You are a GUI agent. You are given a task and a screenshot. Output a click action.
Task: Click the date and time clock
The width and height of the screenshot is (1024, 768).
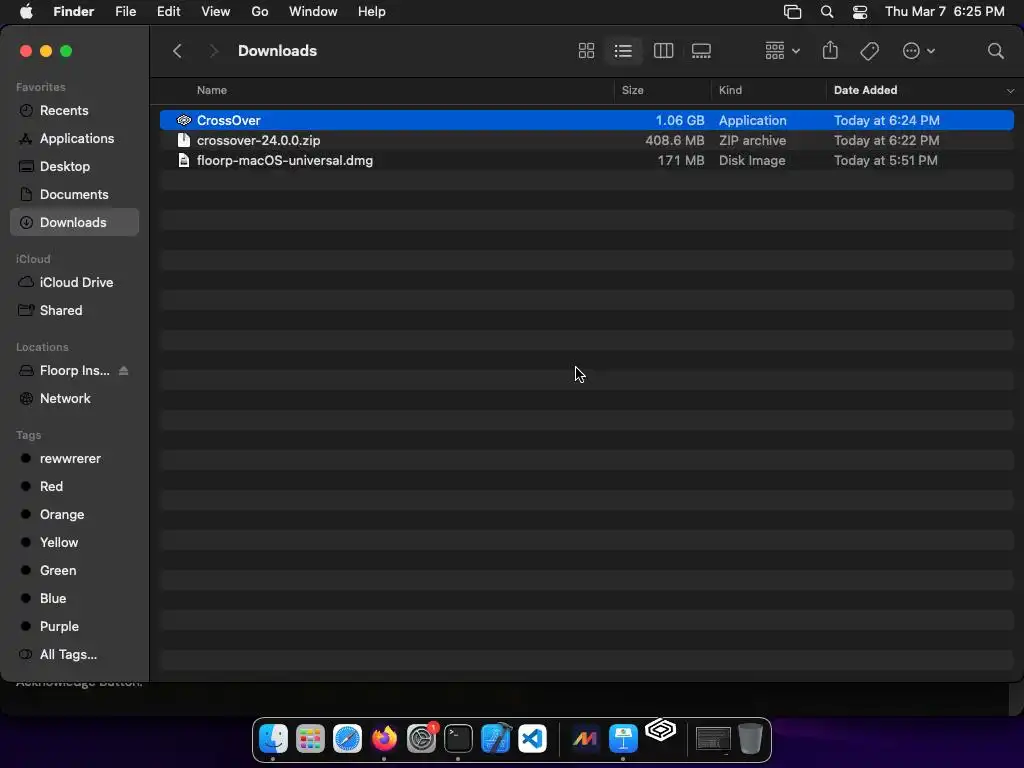944,12
